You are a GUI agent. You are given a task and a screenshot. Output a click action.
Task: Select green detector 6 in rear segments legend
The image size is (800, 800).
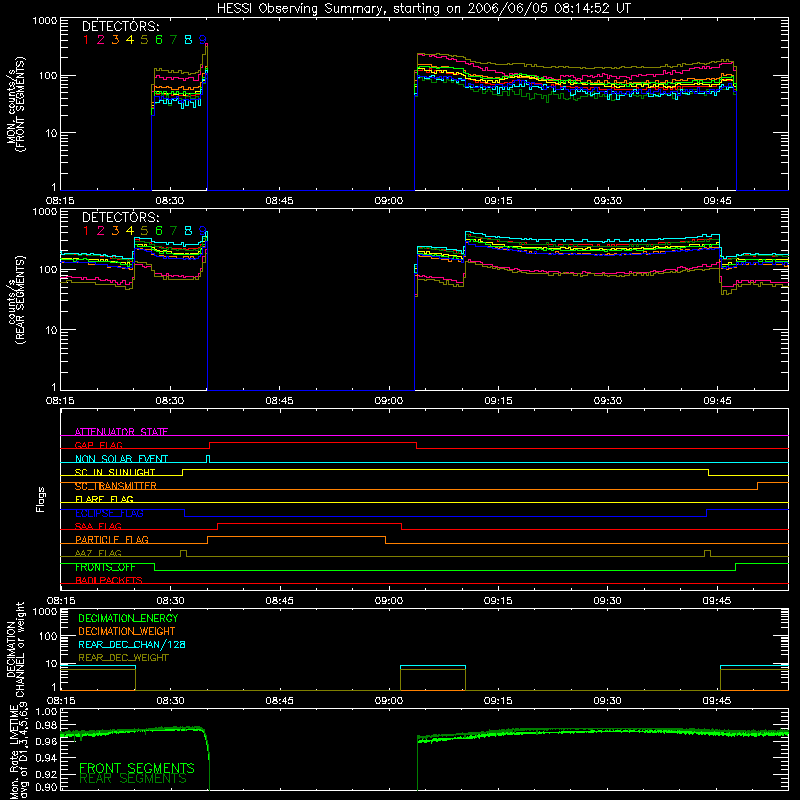[159, 231]
